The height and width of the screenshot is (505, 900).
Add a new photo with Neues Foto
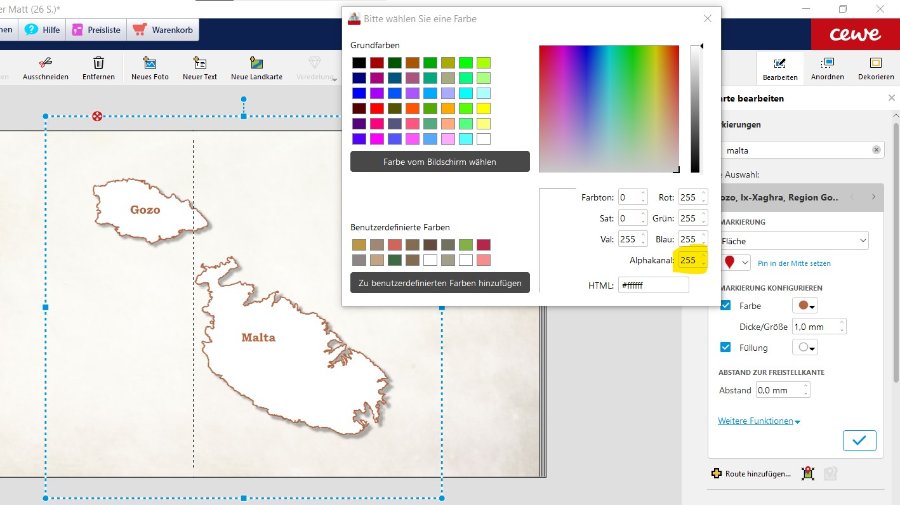click(150, 68)
